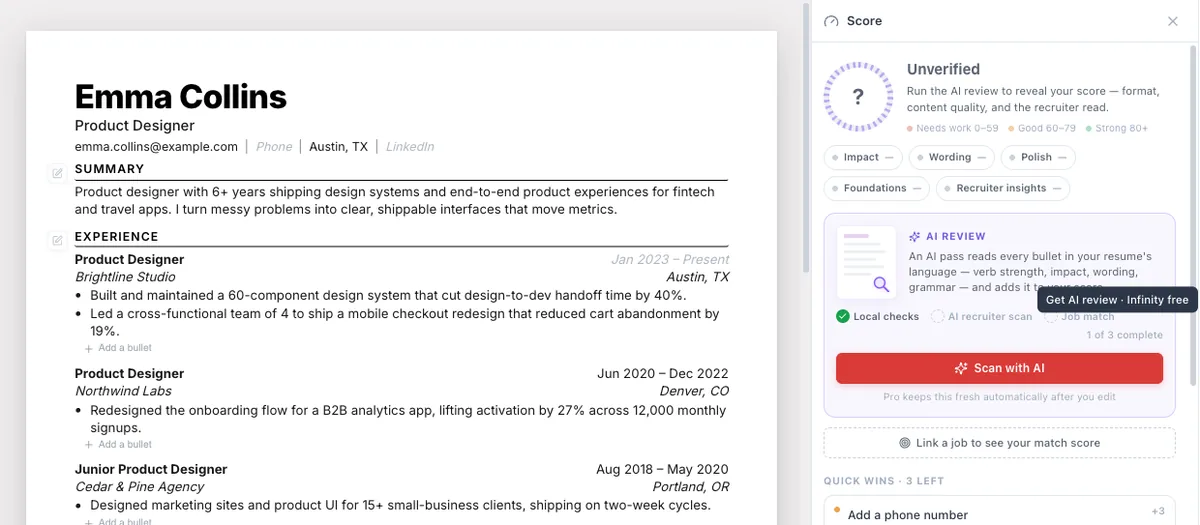The width and height of the screenshot is (1200, 525).
Task: Open the Foundations category chip
Action: (877, 188)
